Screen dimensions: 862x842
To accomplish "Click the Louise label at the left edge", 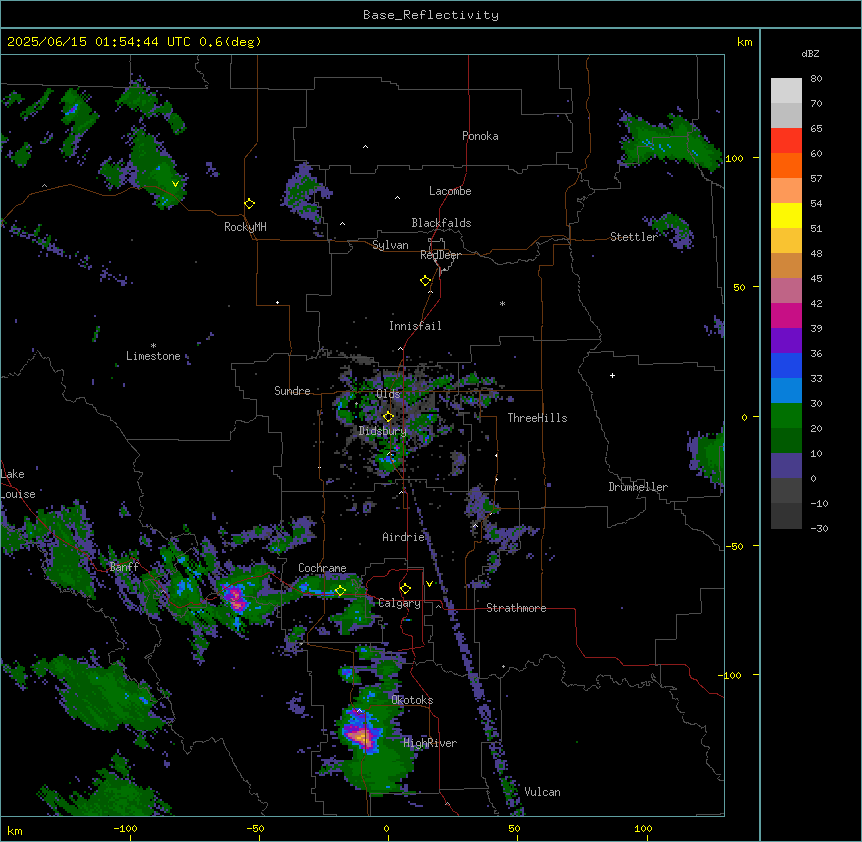I will pyautogui.click(x=17, y=494).
